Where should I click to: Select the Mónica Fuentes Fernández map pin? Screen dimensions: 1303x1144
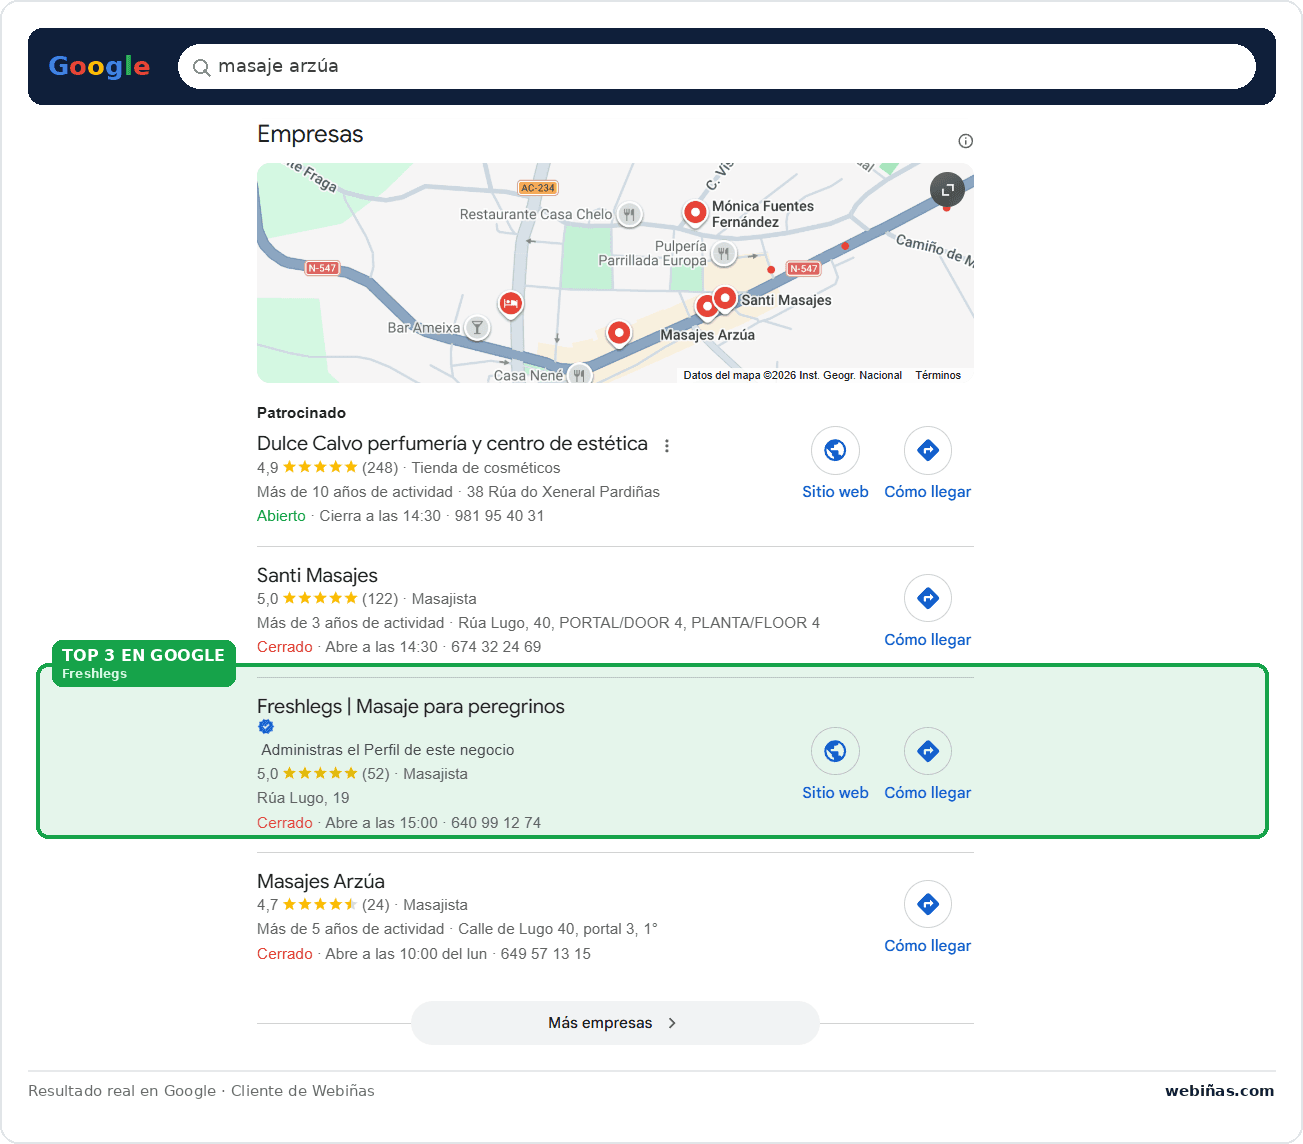click(695, 212)
